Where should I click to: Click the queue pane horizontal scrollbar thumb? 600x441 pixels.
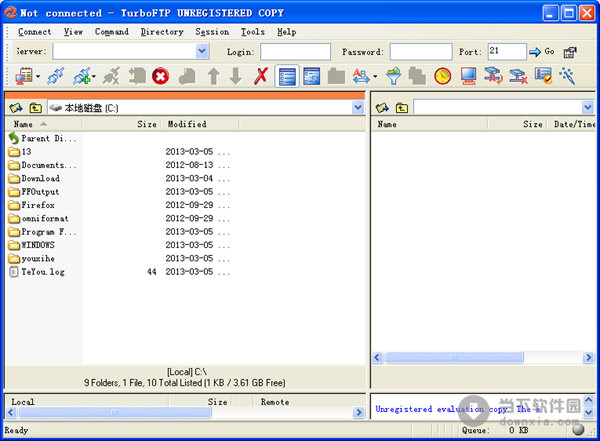[x=115, y=412]
